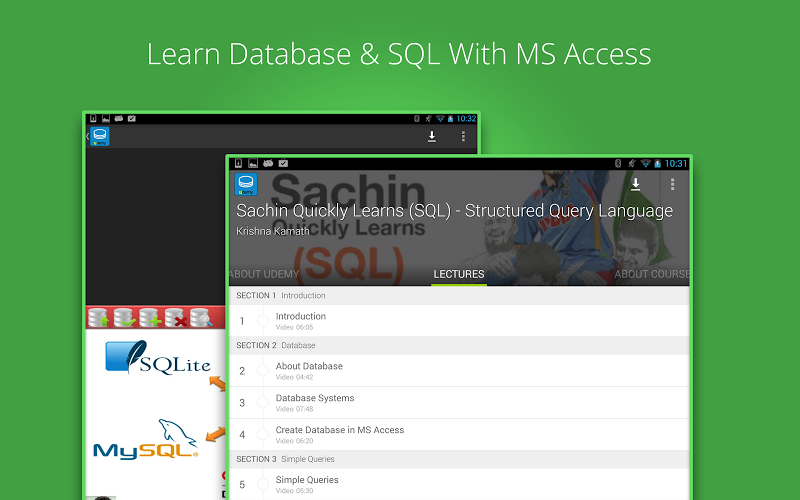800x500 pixels.
Task: Click the SECTION 3 Simple Queries header
Action: 459,459
